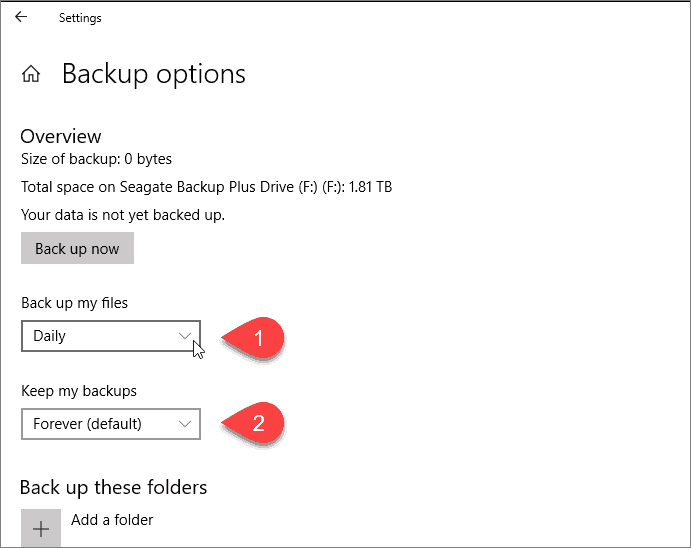Click the Overview section heading
Viewport: 691px width, 548px height.
tap(61, 136)
